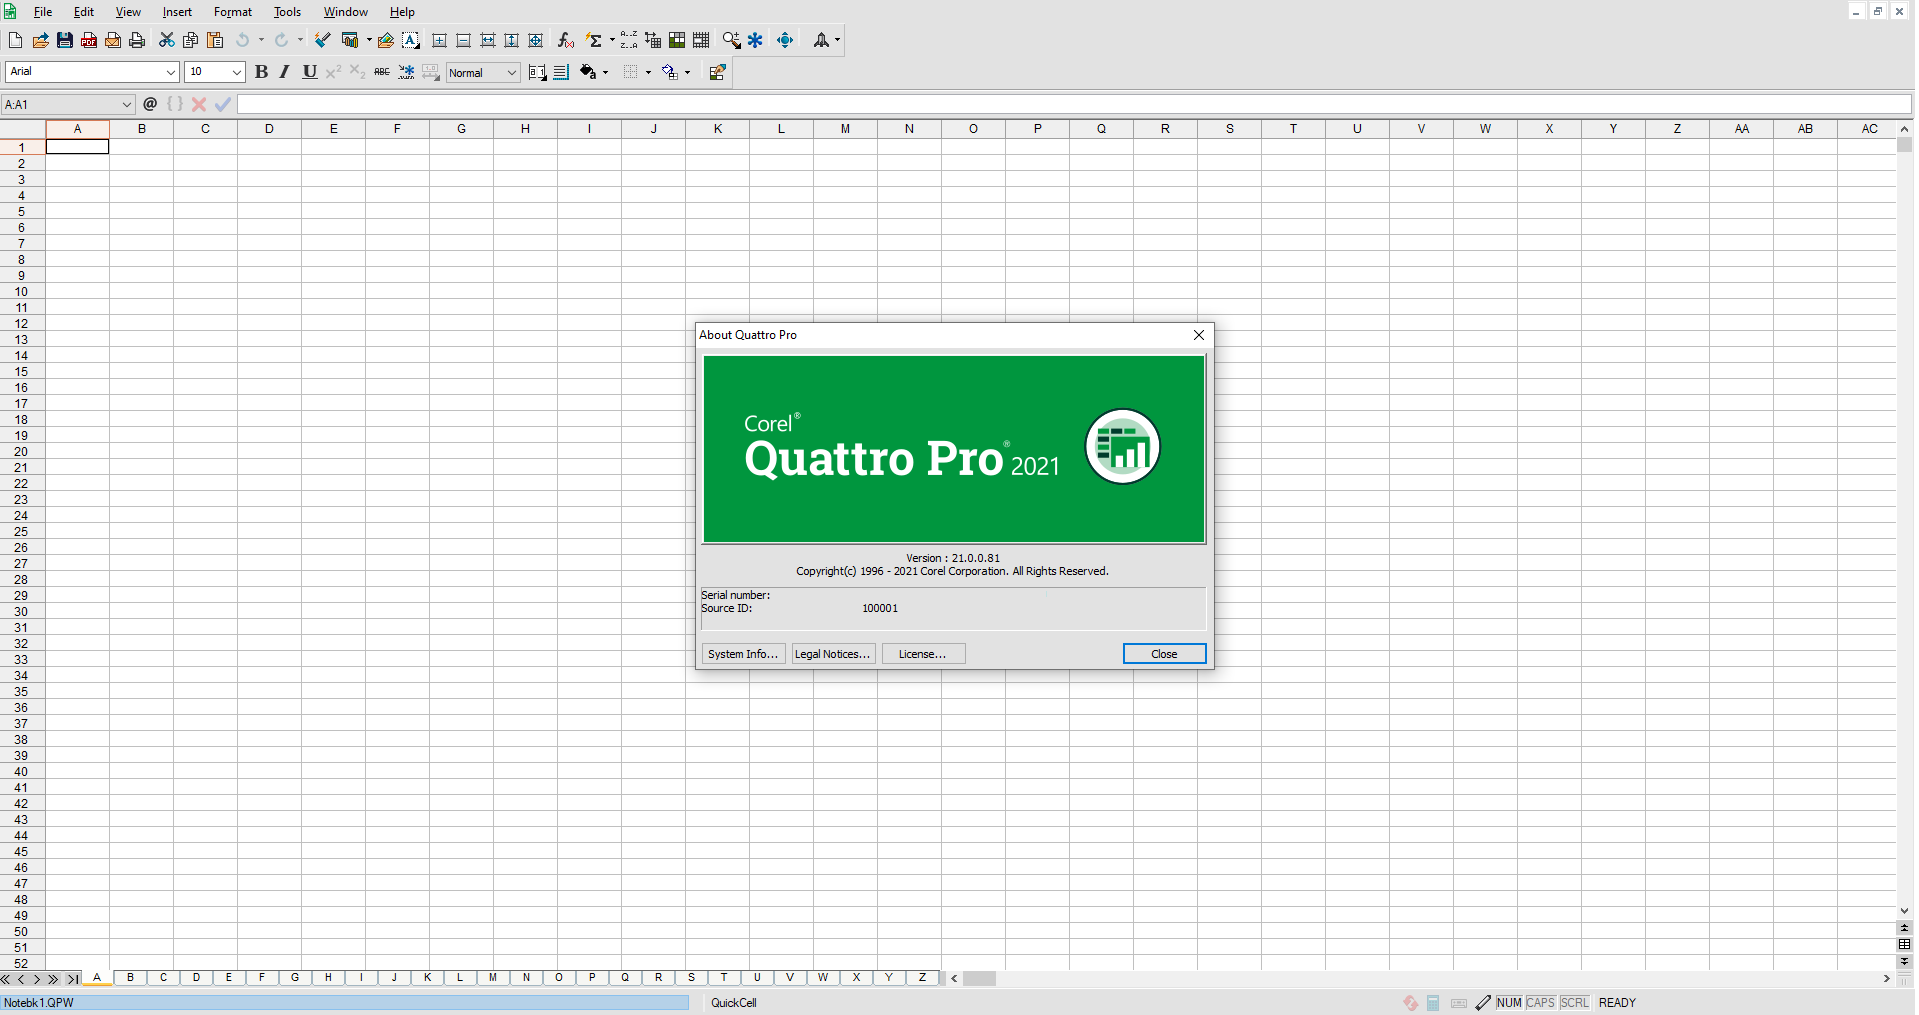Open the font size 10 dropdown
Screen dimensions: 1919x1015
tap(236, 72)
